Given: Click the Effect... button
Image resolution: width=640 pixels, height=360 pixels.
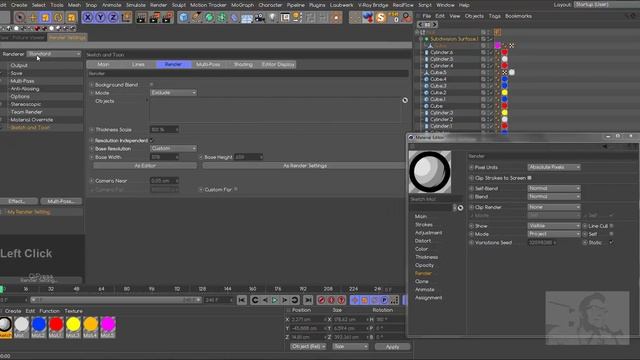Looking at the screenshot, I should pos(19,201).
